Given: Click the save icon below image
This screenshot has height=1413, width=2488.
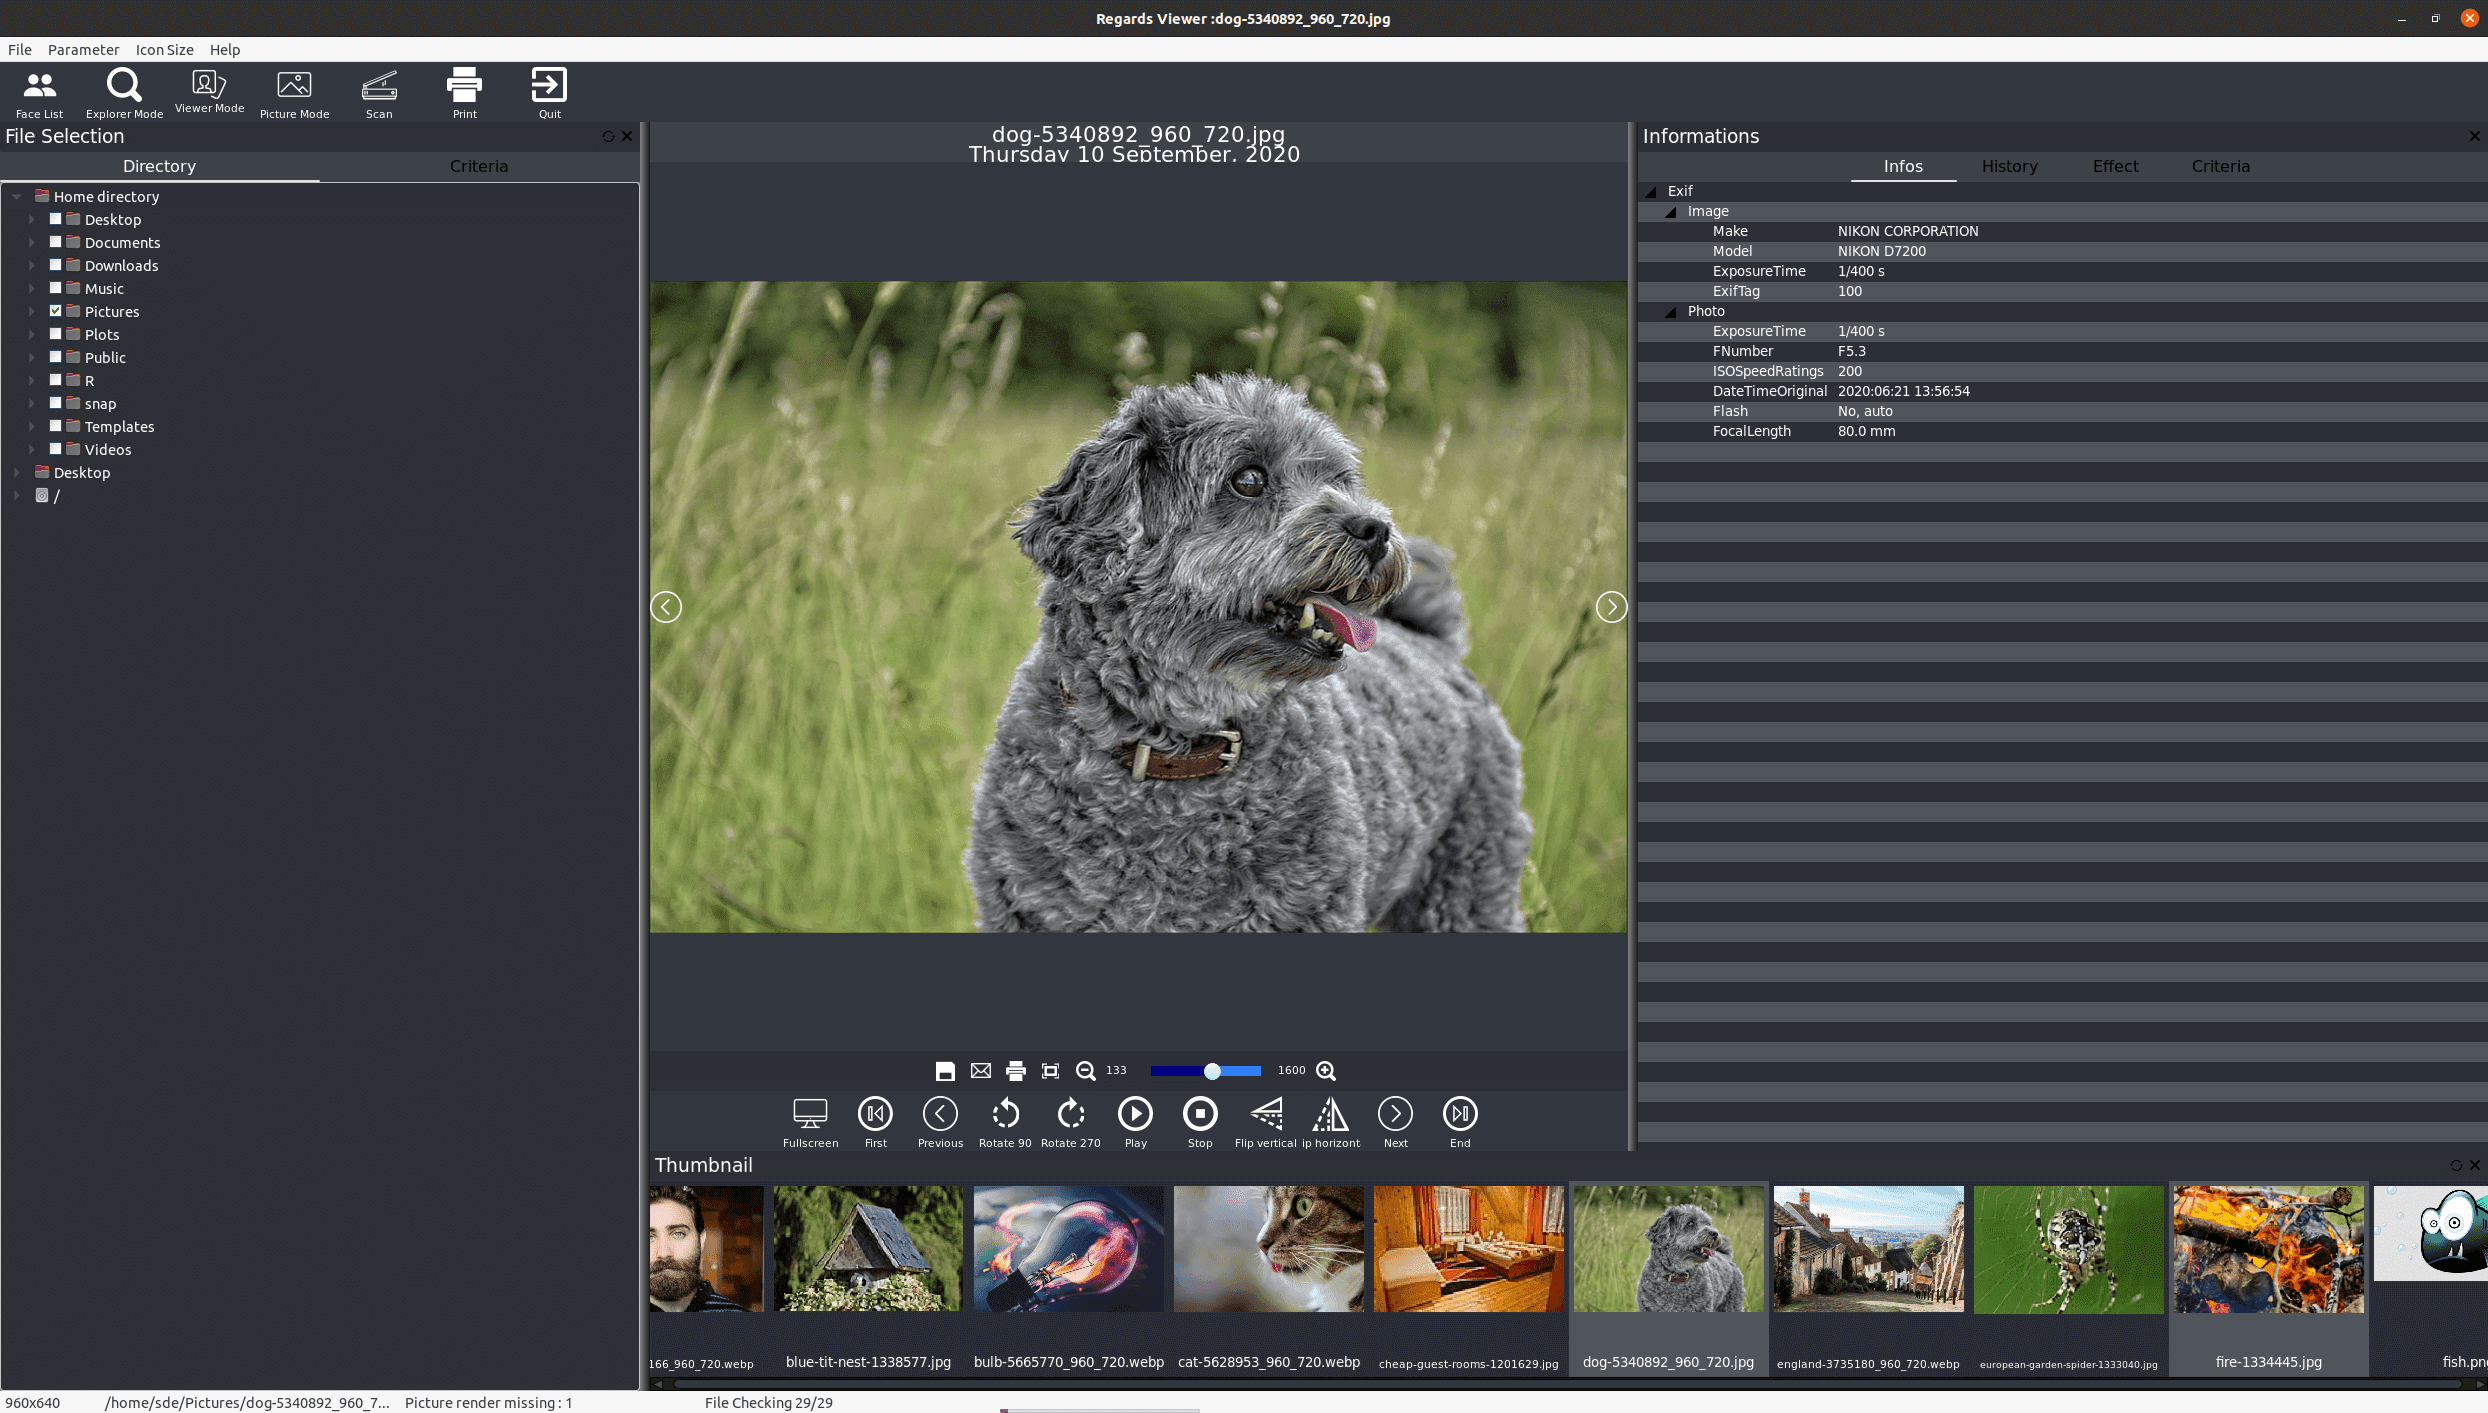Looking at the screenshot, I should (x=945, y=1071).
